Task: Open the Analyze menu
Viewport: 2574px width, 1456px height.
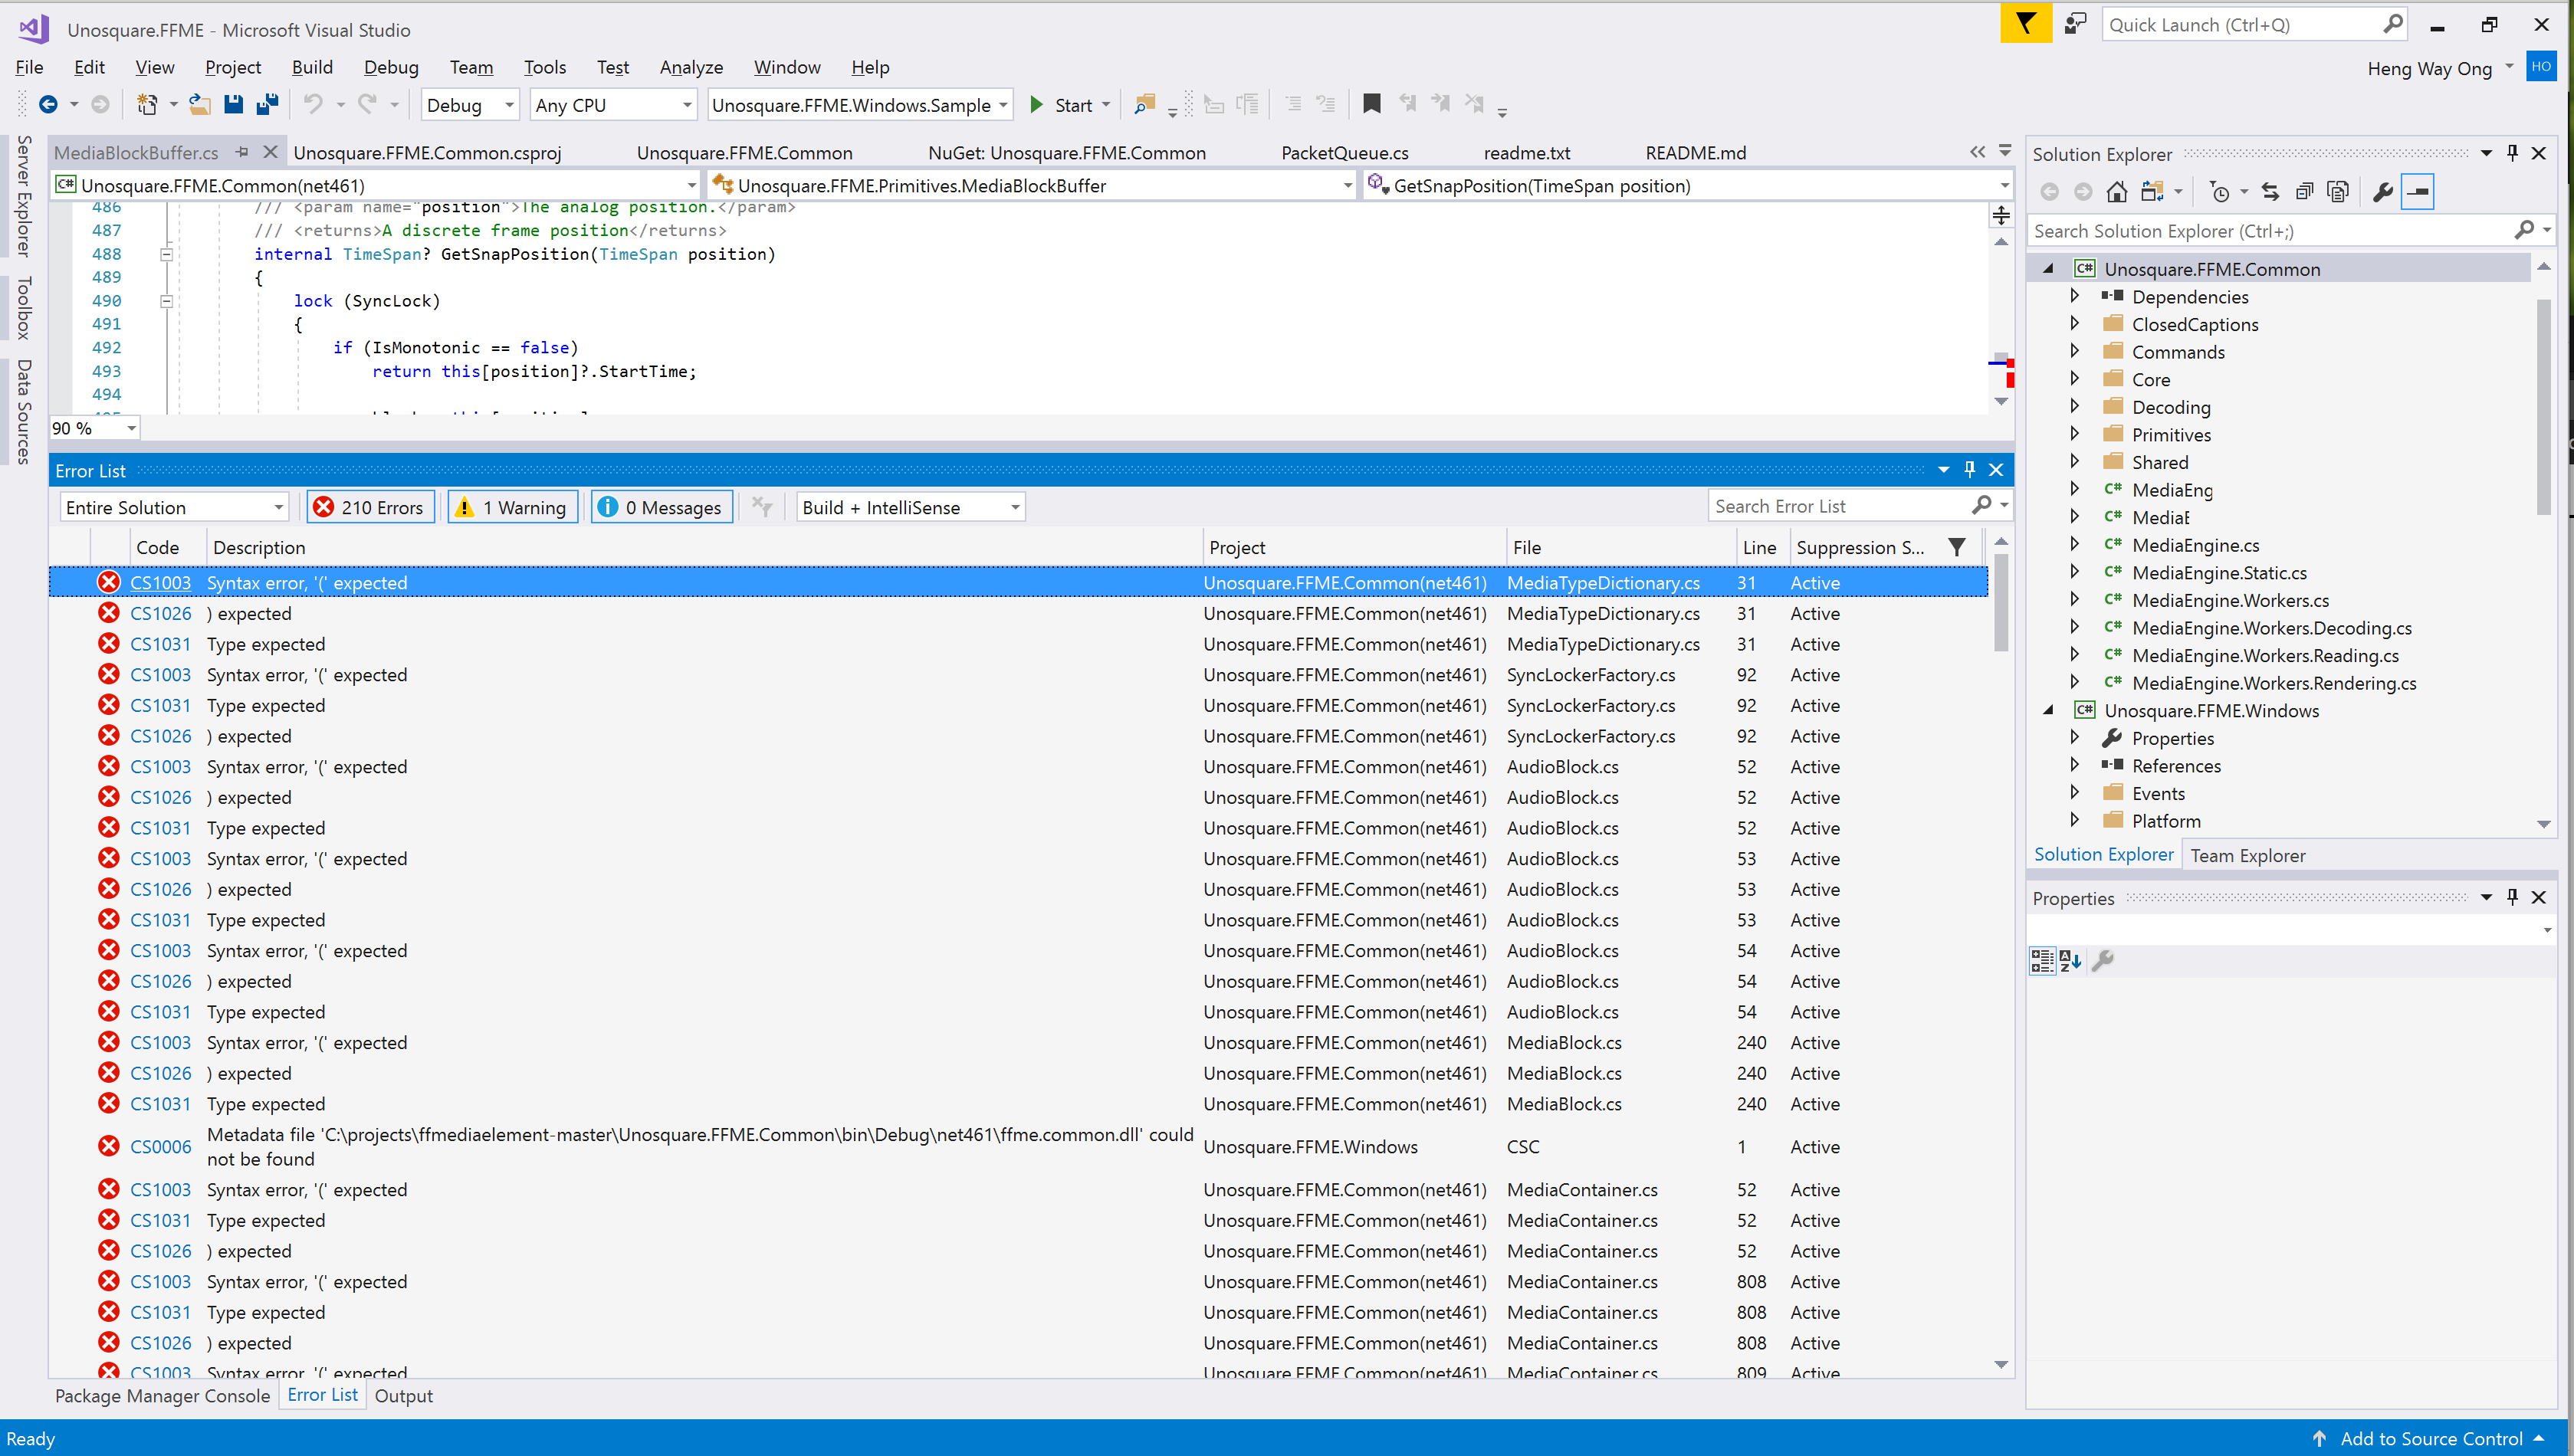Action: pos(691,67)
